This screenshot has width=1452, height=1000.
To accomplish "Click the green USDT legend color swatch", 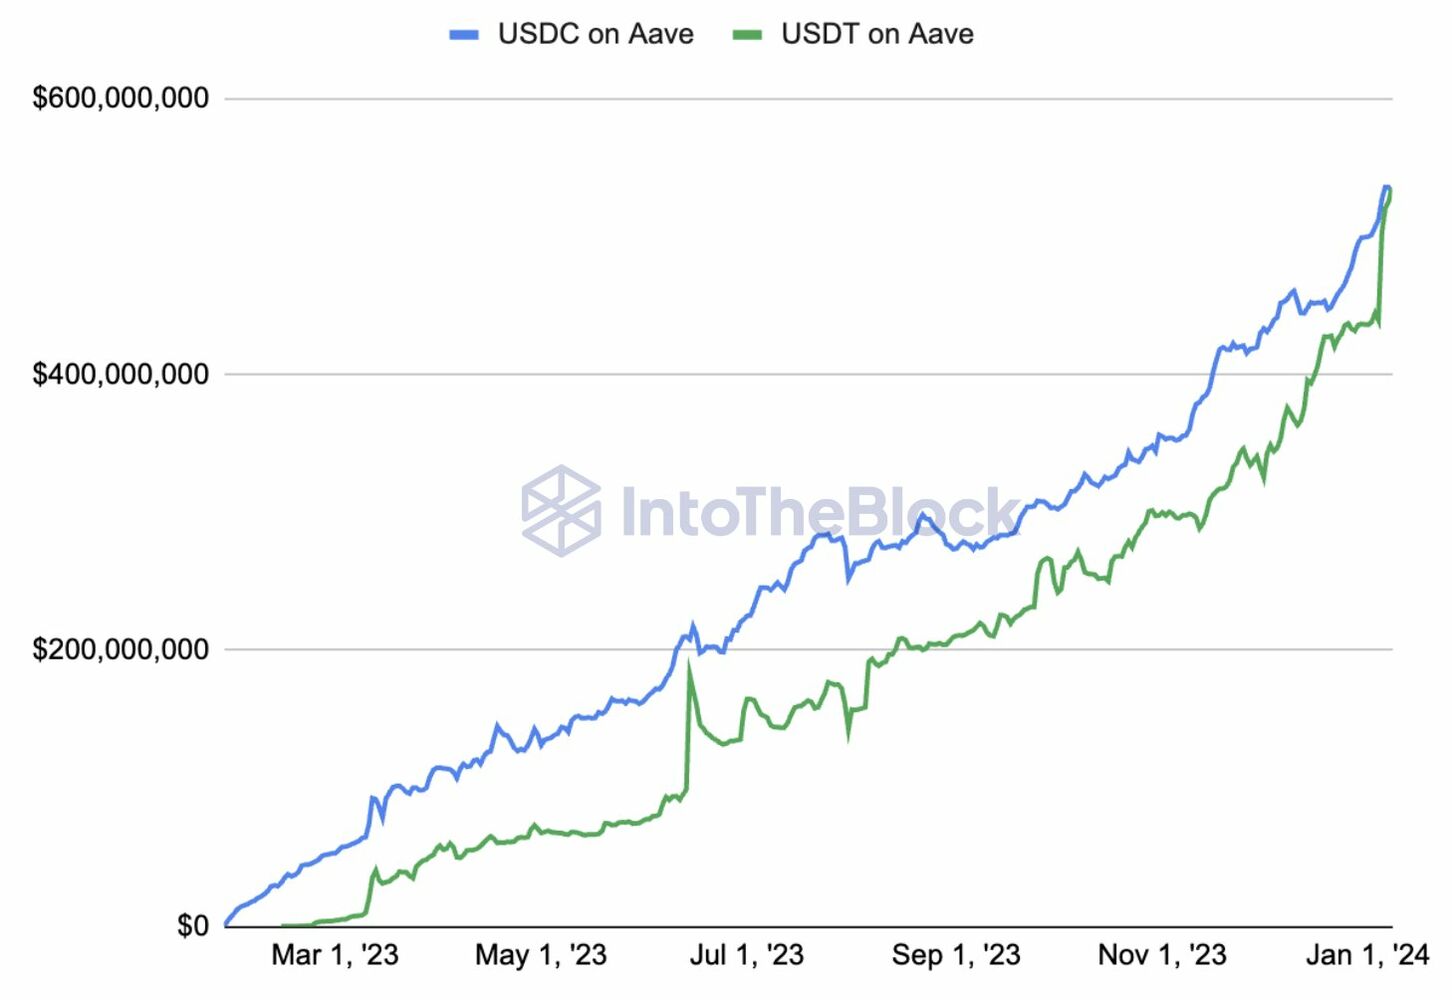I will pos(747,35).
